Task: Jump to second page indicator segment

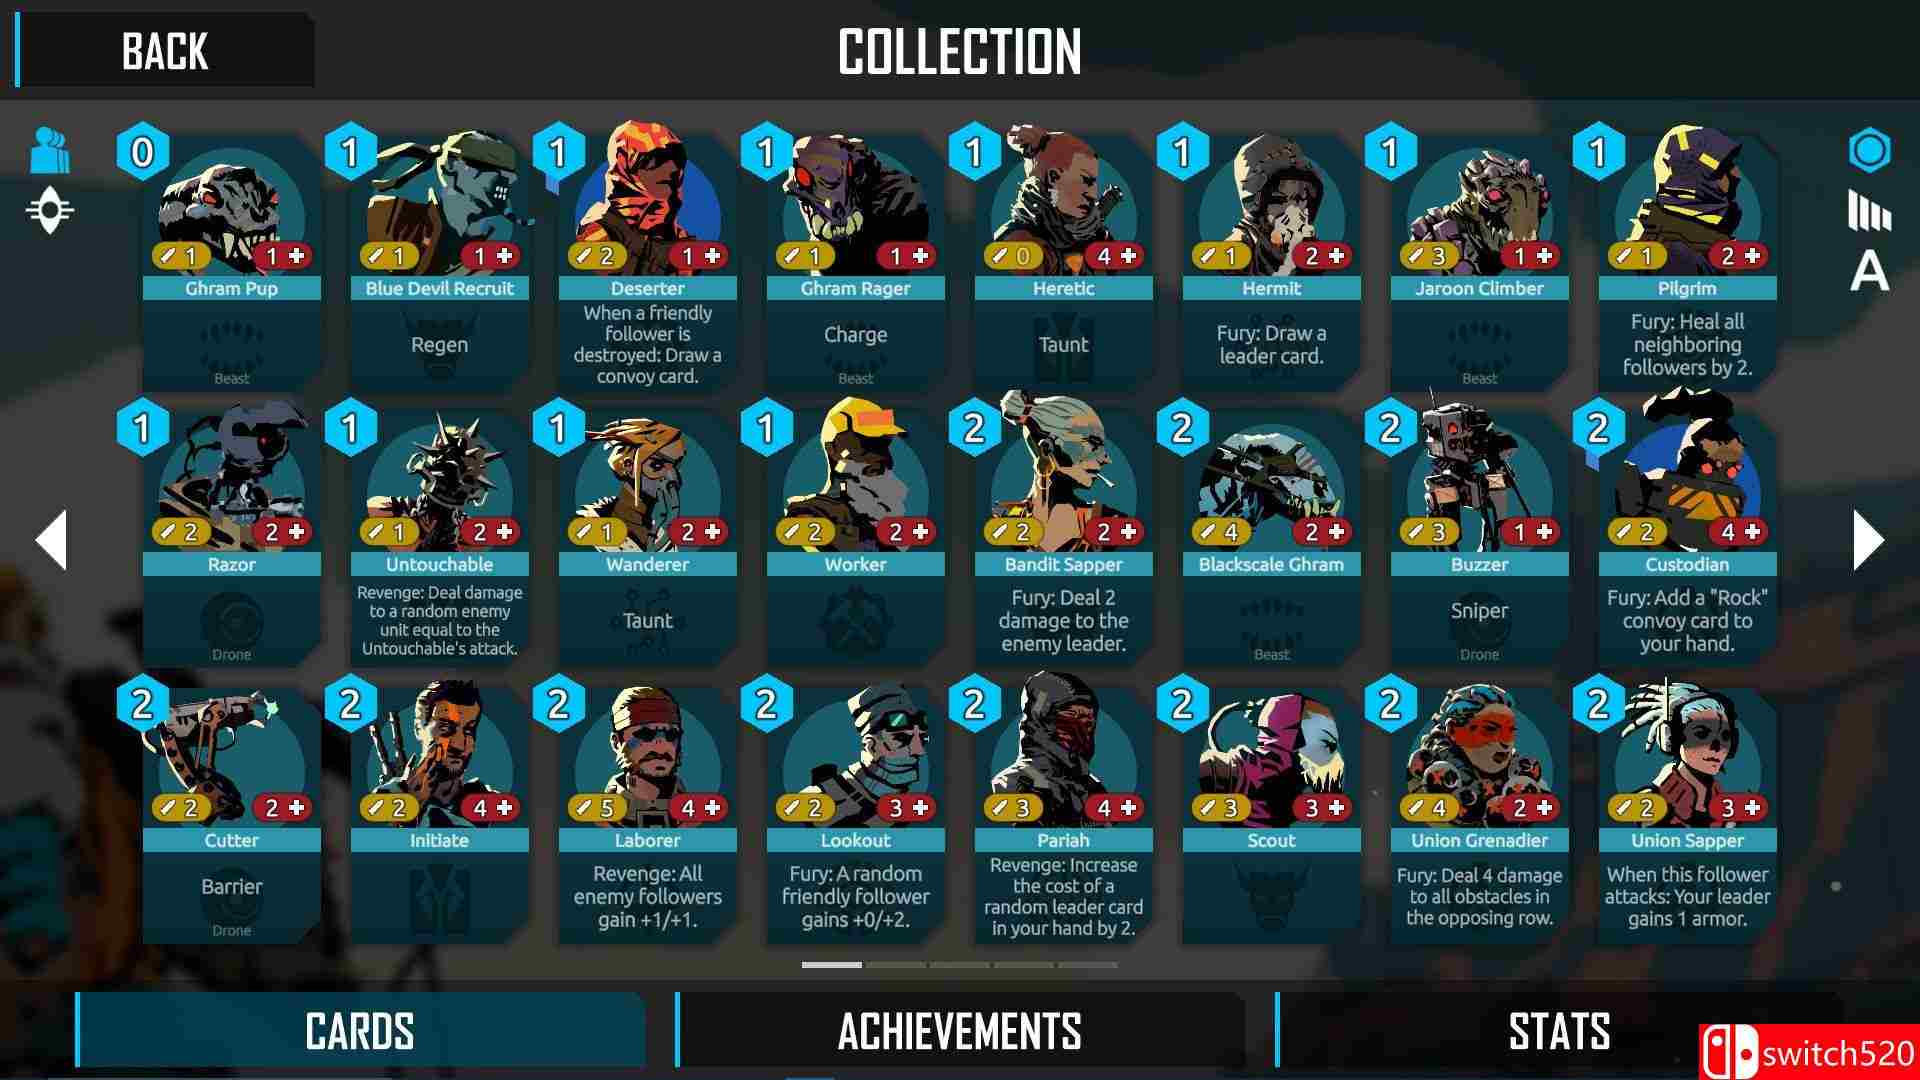Action: tap(896, 965)
